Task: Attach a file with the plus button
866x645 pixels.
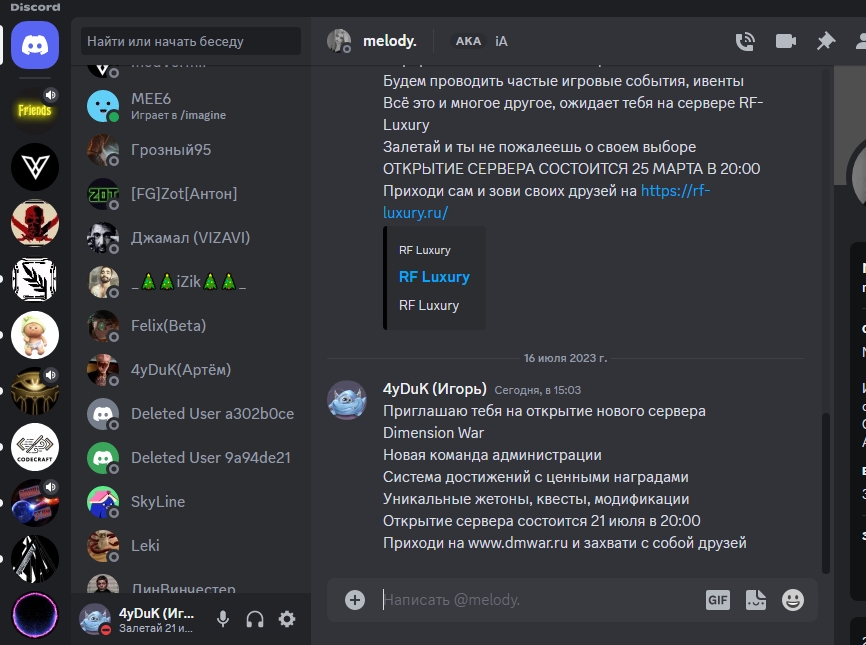Action: [355, 600]
